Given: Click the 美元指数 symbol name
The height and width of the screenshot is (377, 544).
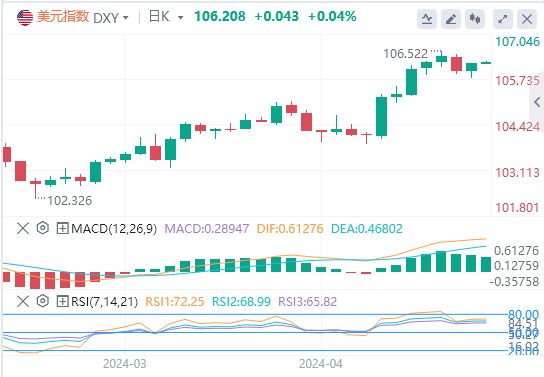Looking at the screenshot, I should pos(63,16).
